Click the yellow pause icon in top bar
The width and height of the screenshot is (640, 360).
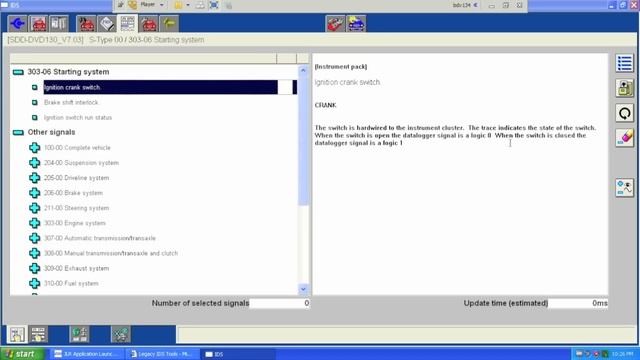click(x=178, y=5)
